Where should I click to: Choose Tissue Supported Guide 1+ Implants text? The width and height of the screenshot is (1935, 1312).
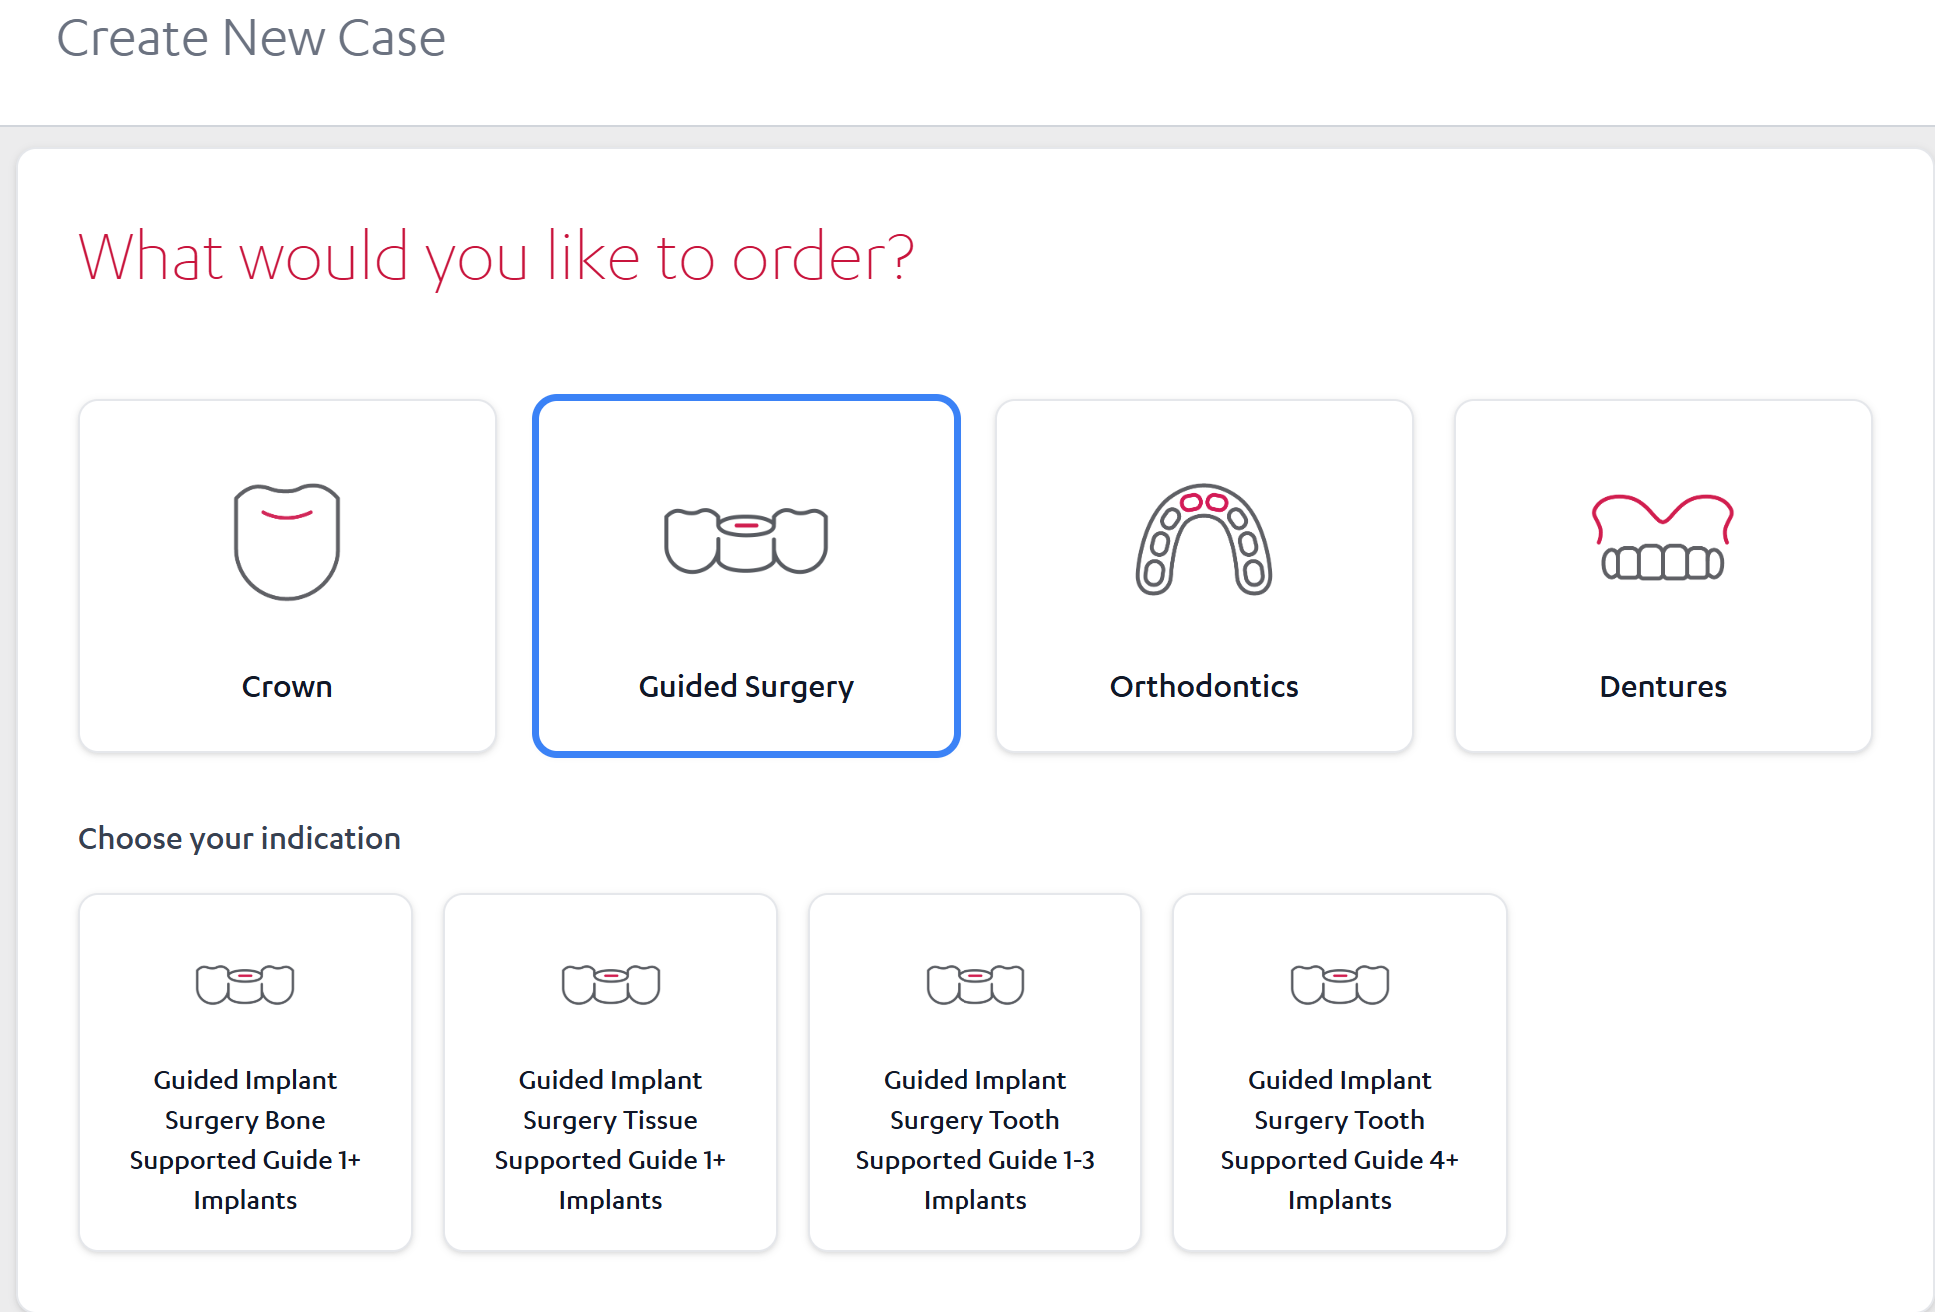pos(610,1140)
